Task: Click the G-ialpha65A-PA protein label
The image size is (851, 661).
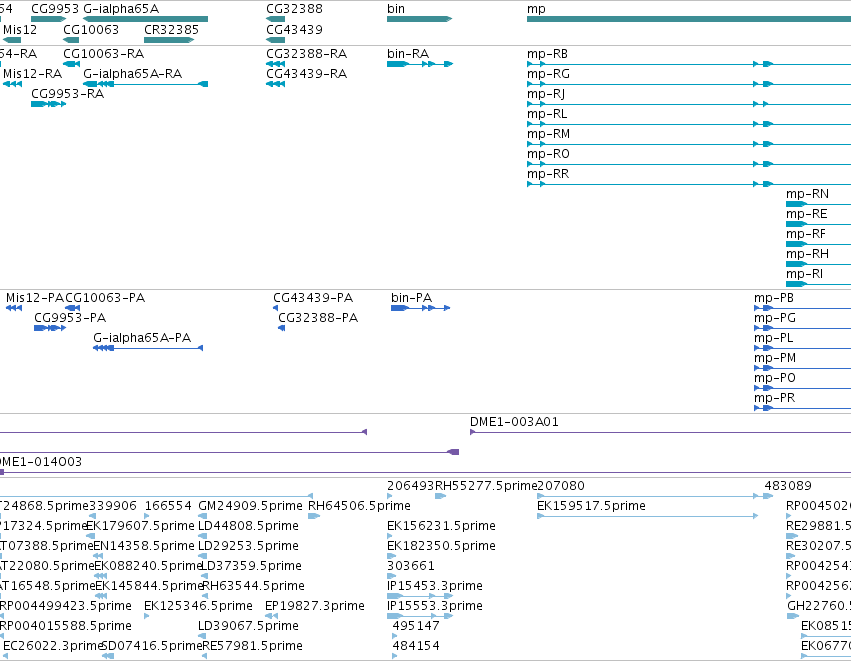Action: point(142,338)
